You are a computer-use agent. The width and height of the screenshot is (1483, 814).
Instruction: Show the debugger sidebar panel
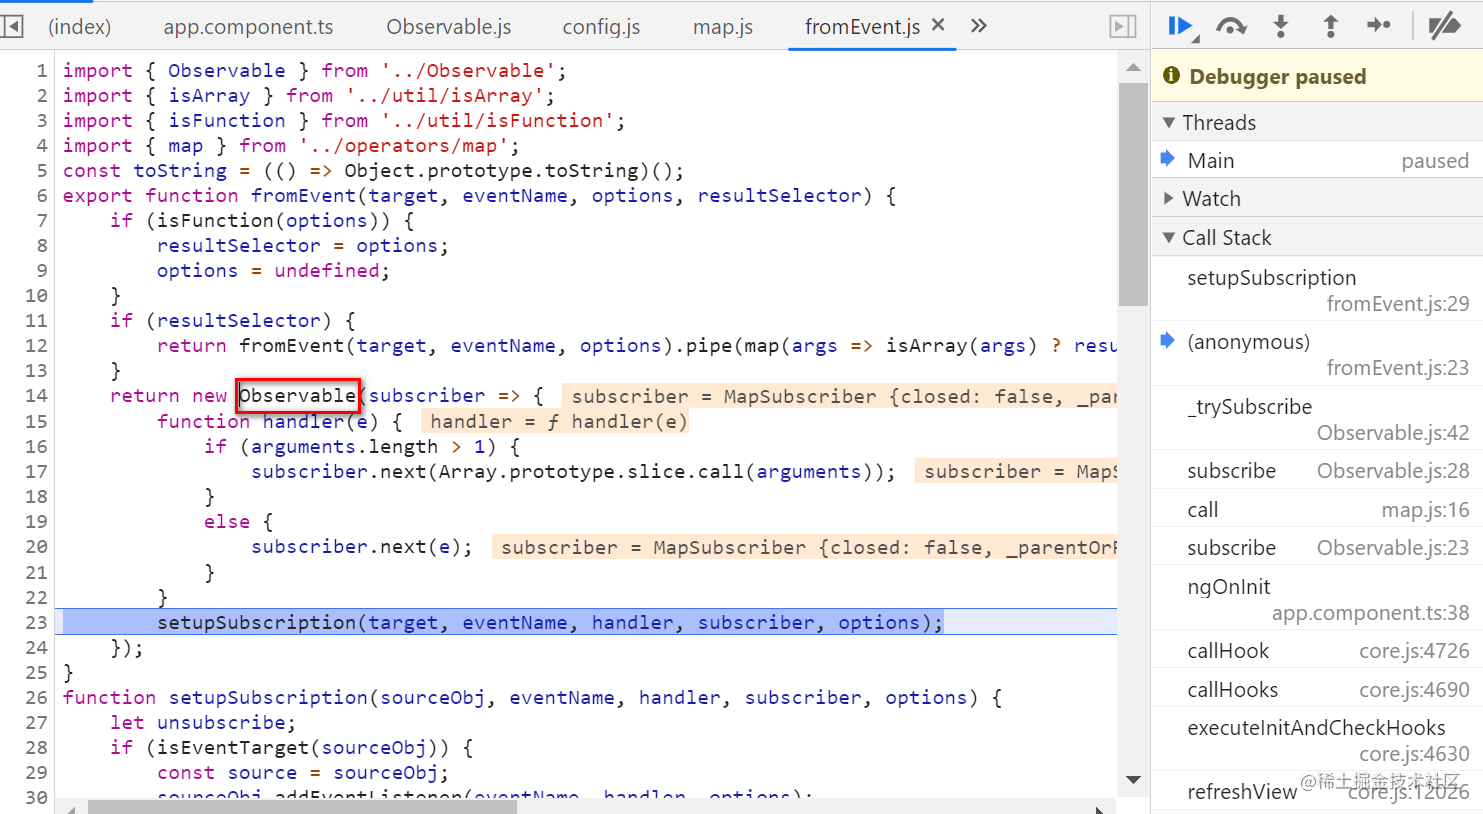point(1121,26)
